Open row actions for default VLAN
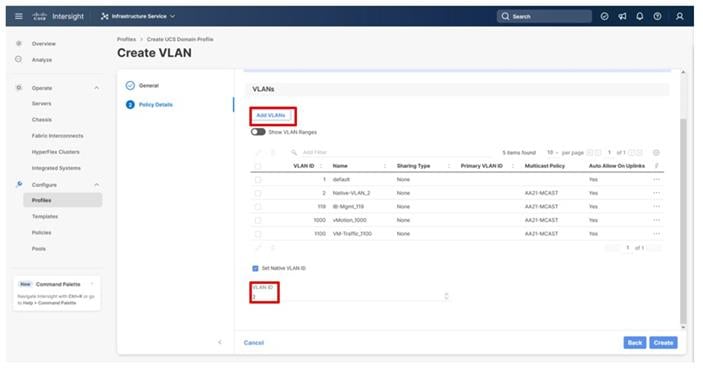This screenshot has height=370, width=703. [x=656, y=179]
